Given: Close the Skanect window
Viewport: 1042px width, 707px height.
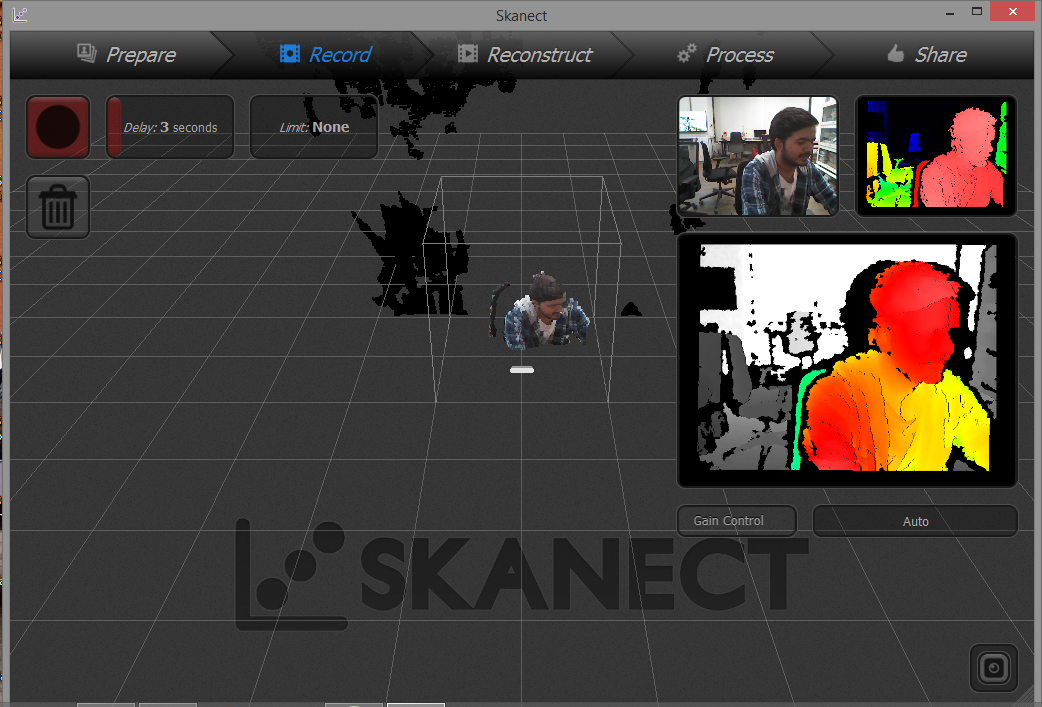Looking at the screenshot, I should pyautogui.click(x=1012, y=11).
